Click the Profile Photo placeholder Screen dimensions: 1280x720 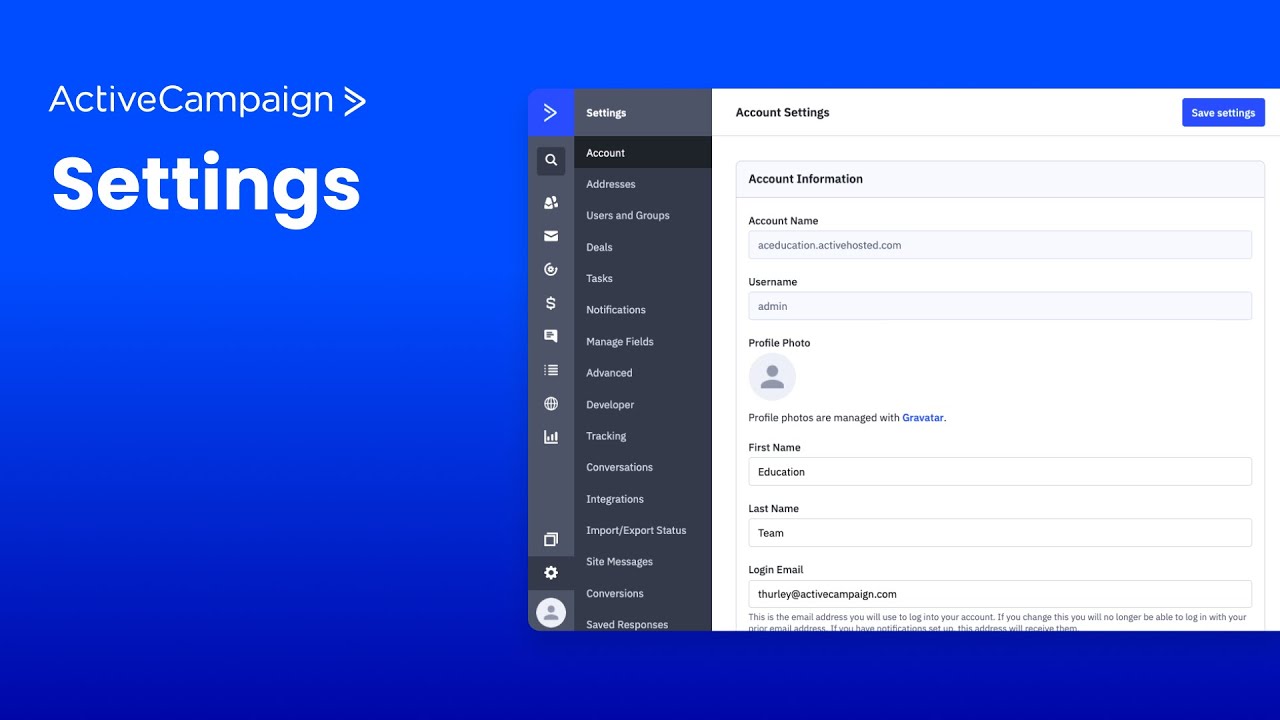(772, 377)
